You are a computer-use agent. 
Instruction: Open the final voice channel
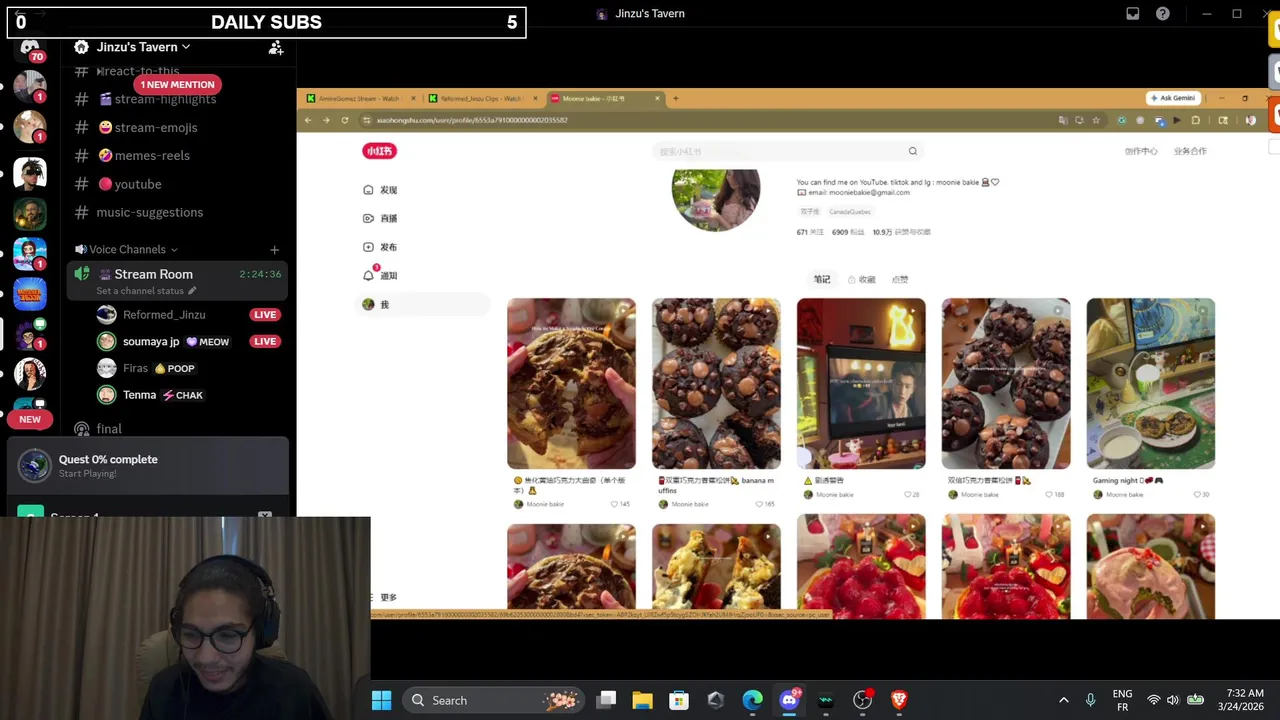109,429
